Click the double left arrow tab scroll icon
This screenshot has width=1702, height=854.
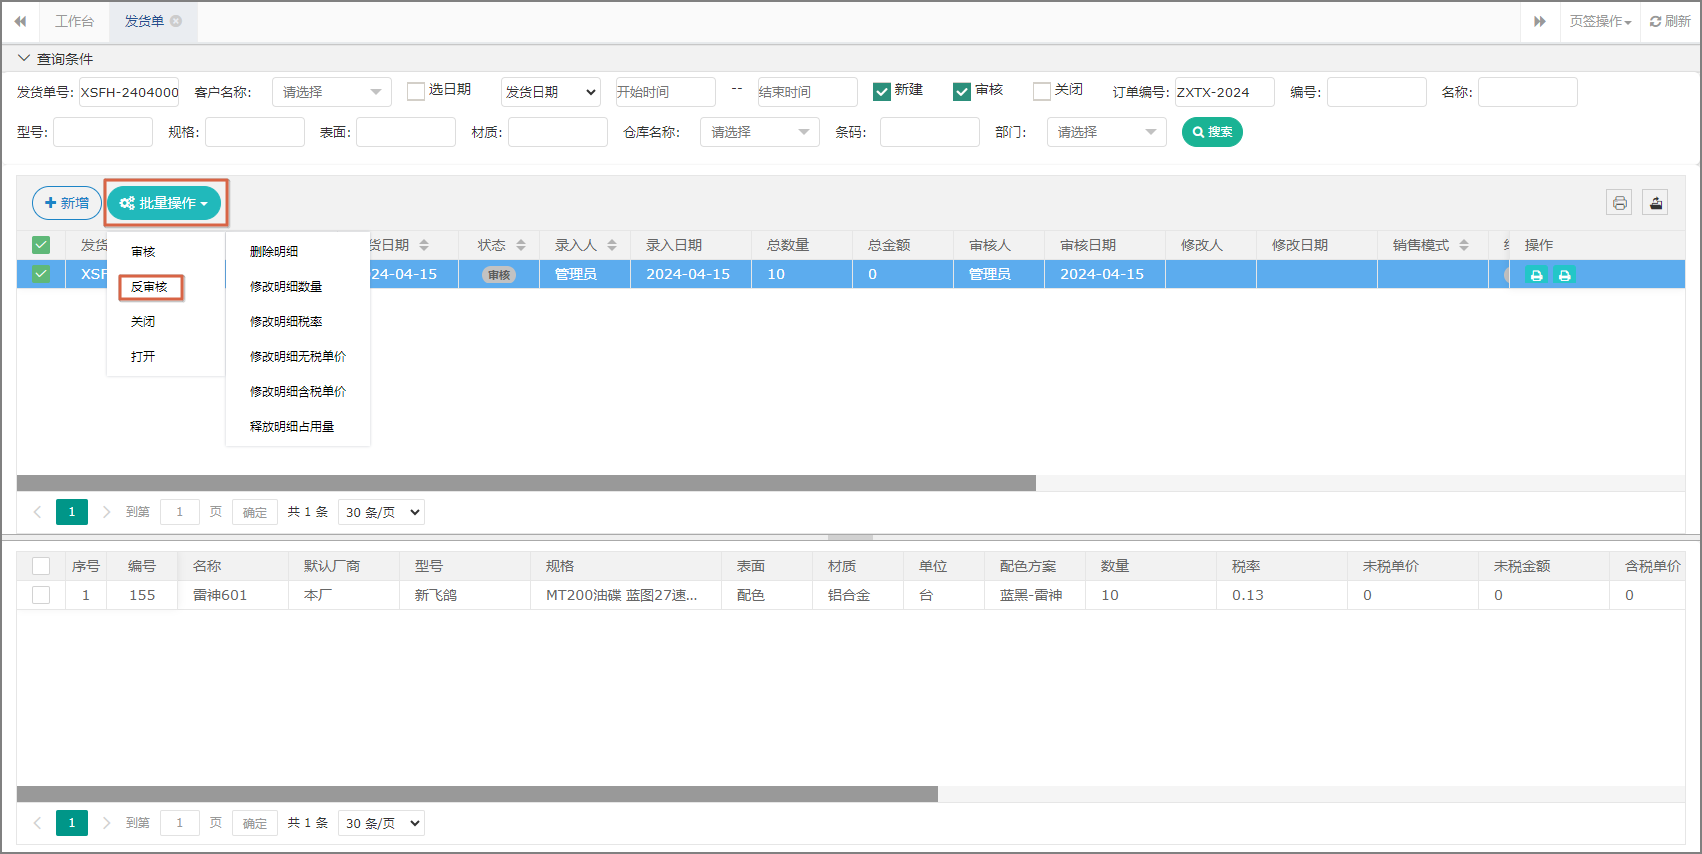pos(20,21)
